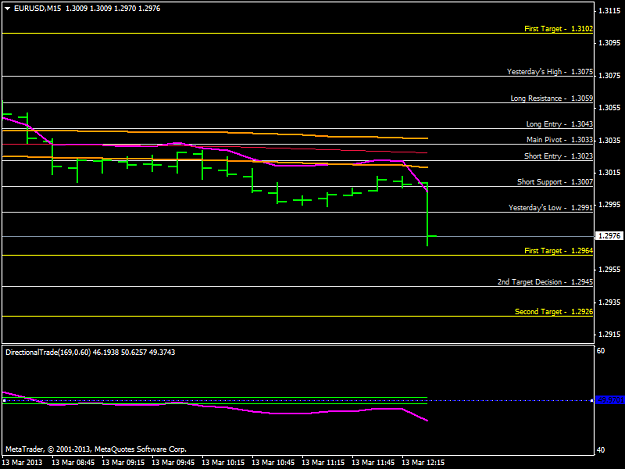Click the 1.3055 price scale value
This screenshot has width=625, height=469.
pos(609,108)
